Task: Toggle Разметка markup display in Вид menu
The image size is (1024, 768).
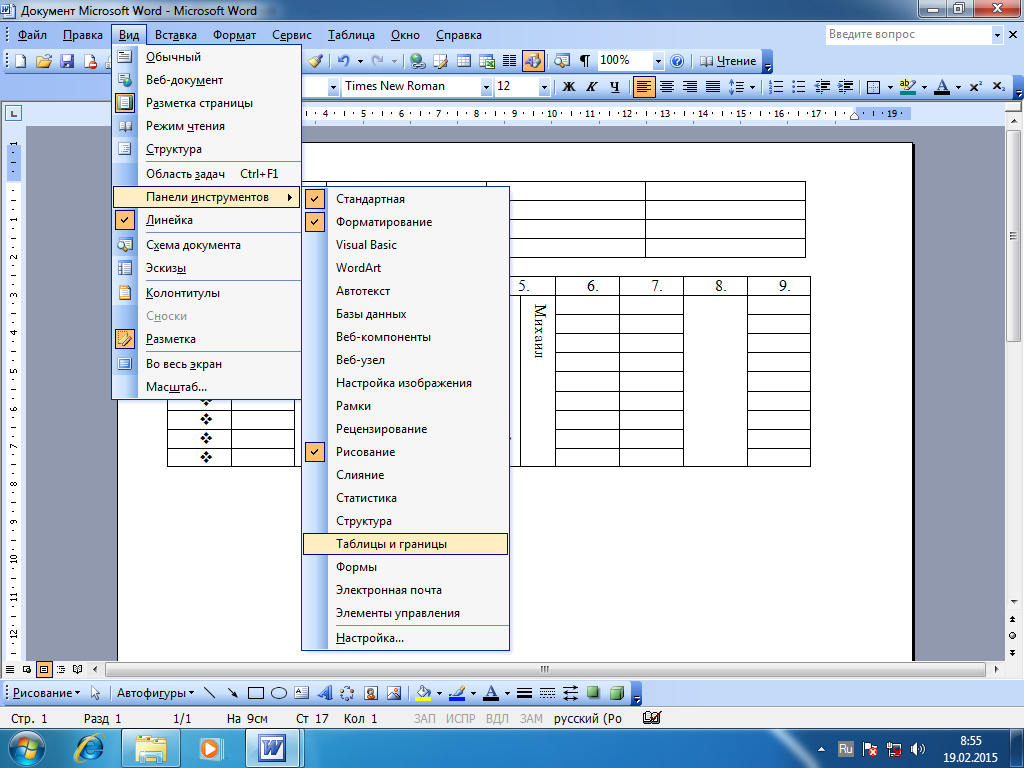Action: click(206, 339)
